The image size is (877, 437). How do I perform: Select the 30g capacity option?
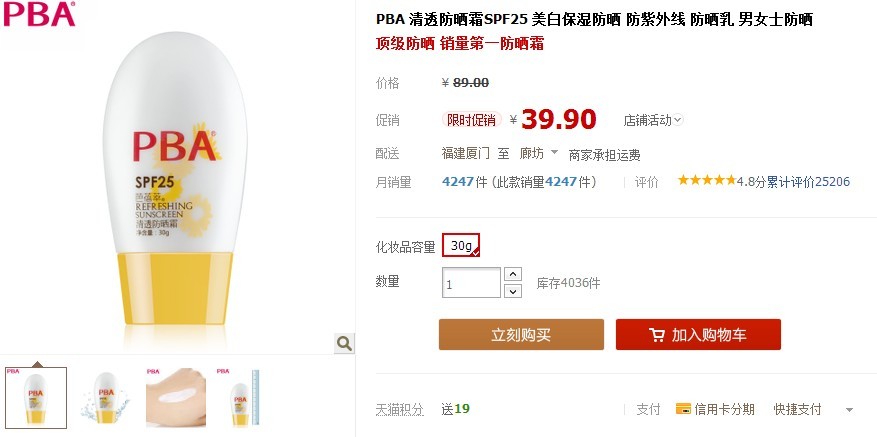click(x=461, y=245)
